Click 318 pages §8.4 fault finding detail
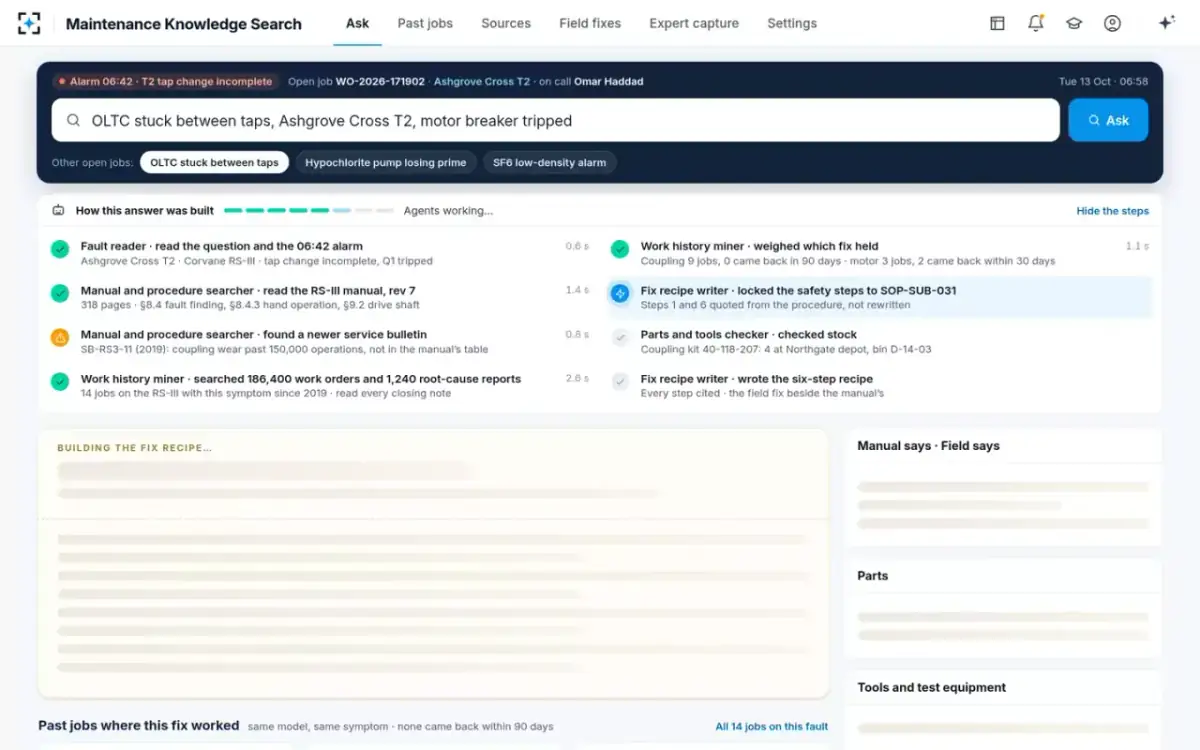Screen dimensions: 1200x750 tap(250, 305)
